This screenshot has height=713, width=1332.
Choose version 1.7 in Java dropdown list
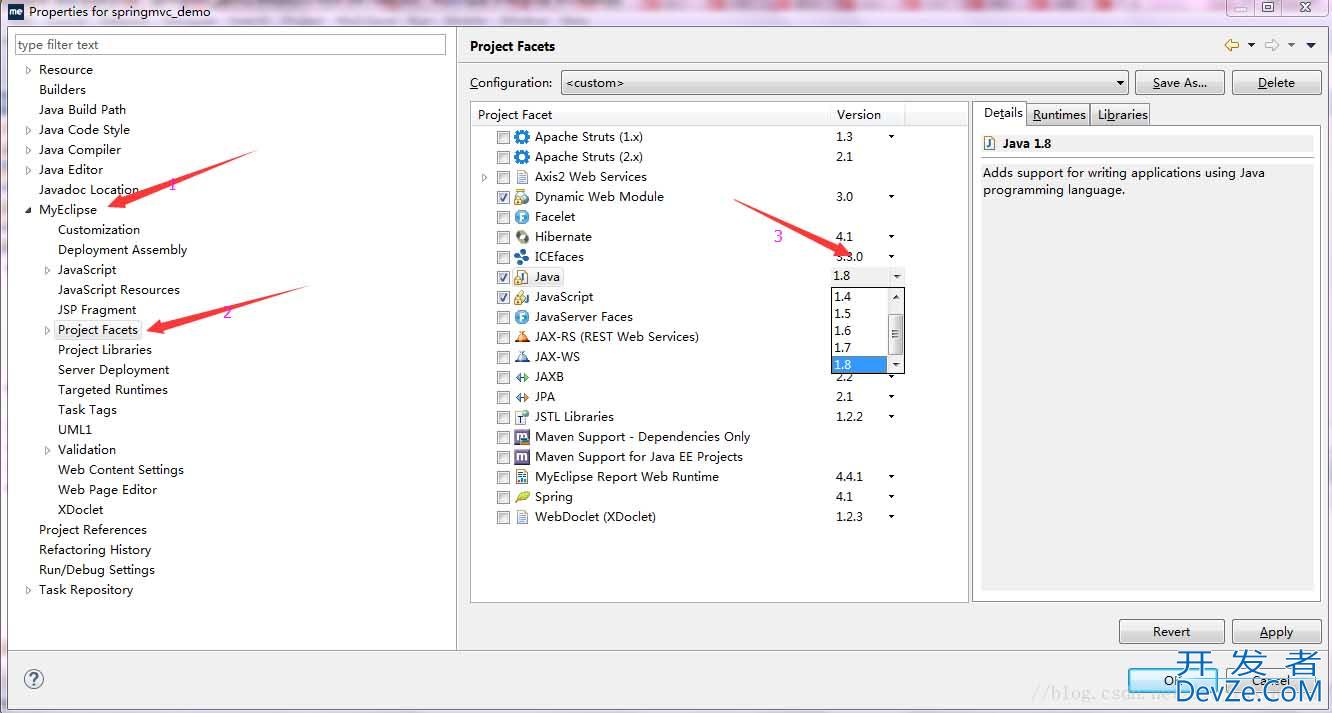tap(860, 348)
